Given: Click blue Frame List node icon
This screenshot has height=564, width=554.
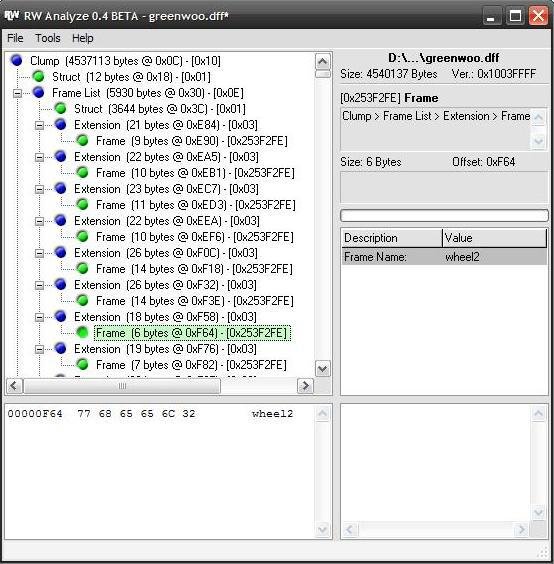Looking at the screenshot, I should click(38, 92).
